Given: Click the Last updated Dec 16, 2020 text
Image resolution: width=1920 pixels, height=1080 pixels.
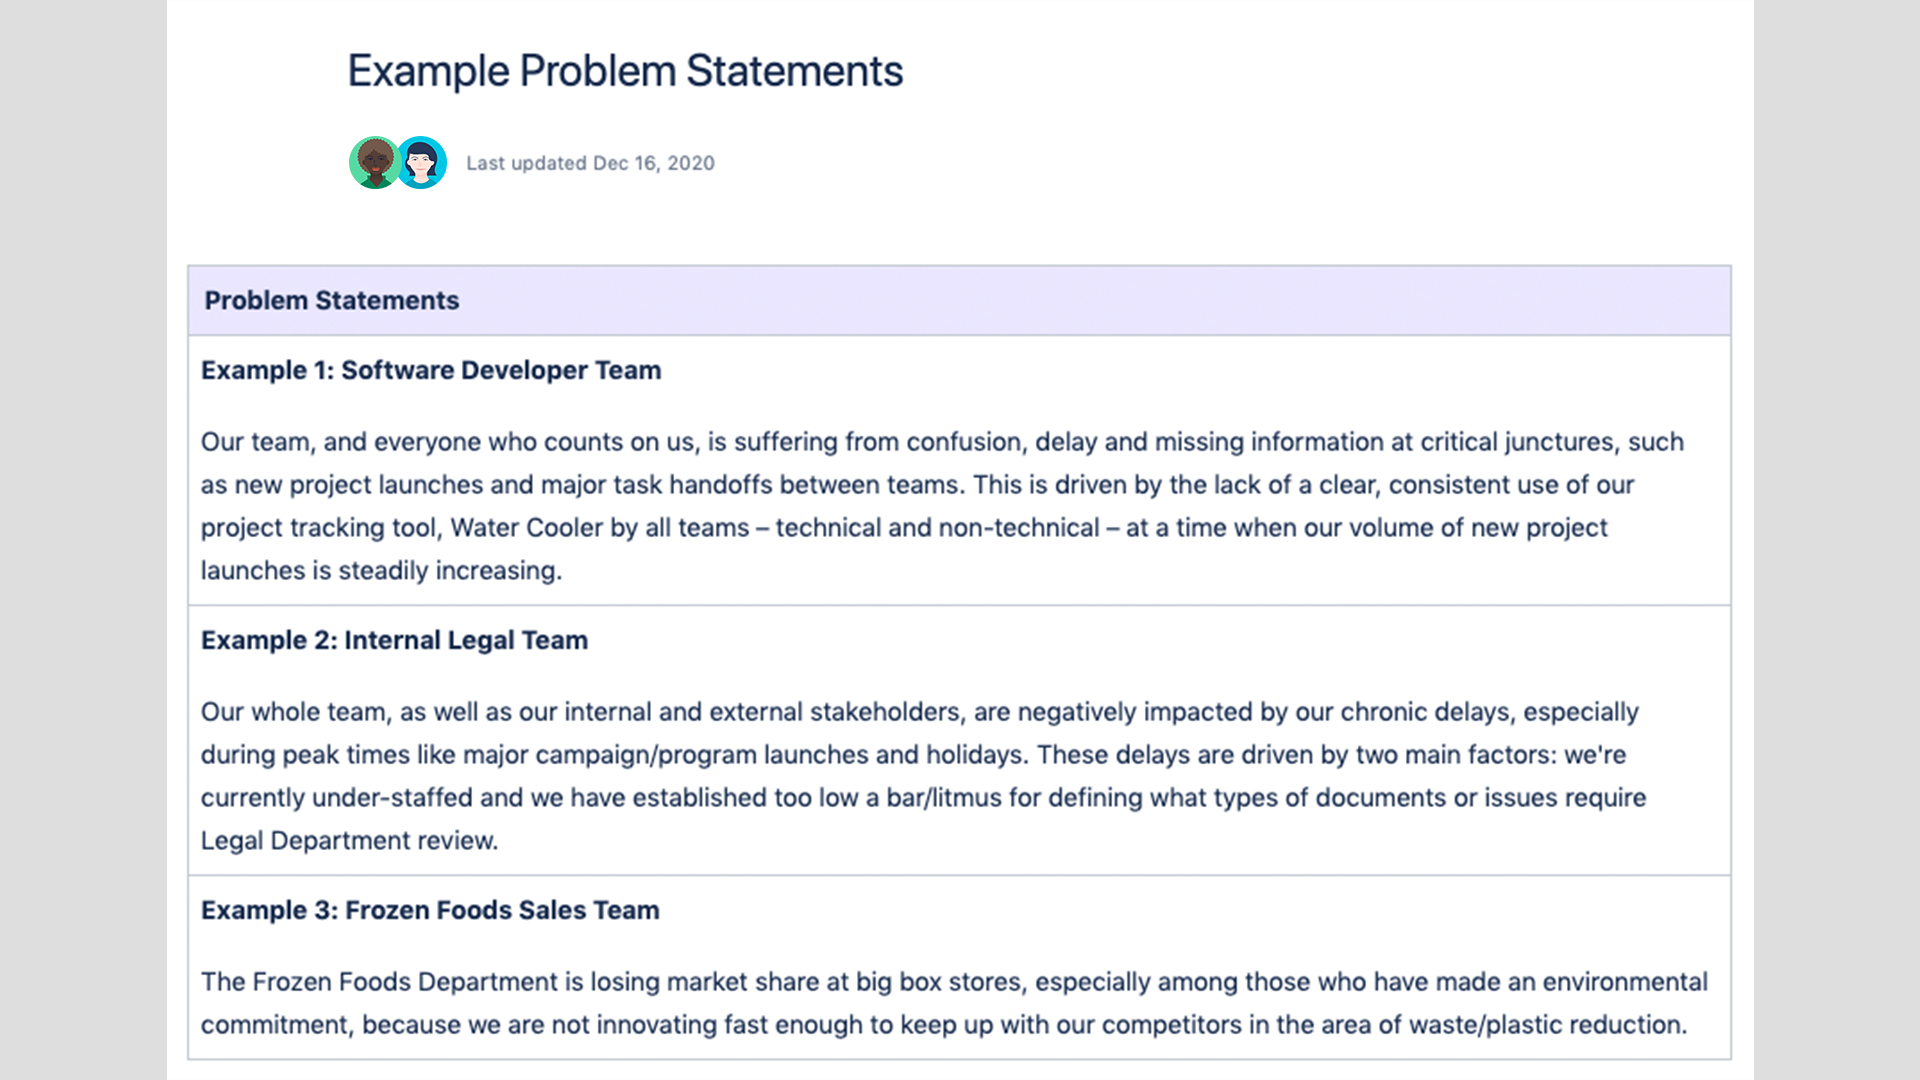Looking at the screenshot, I should 590,163.
